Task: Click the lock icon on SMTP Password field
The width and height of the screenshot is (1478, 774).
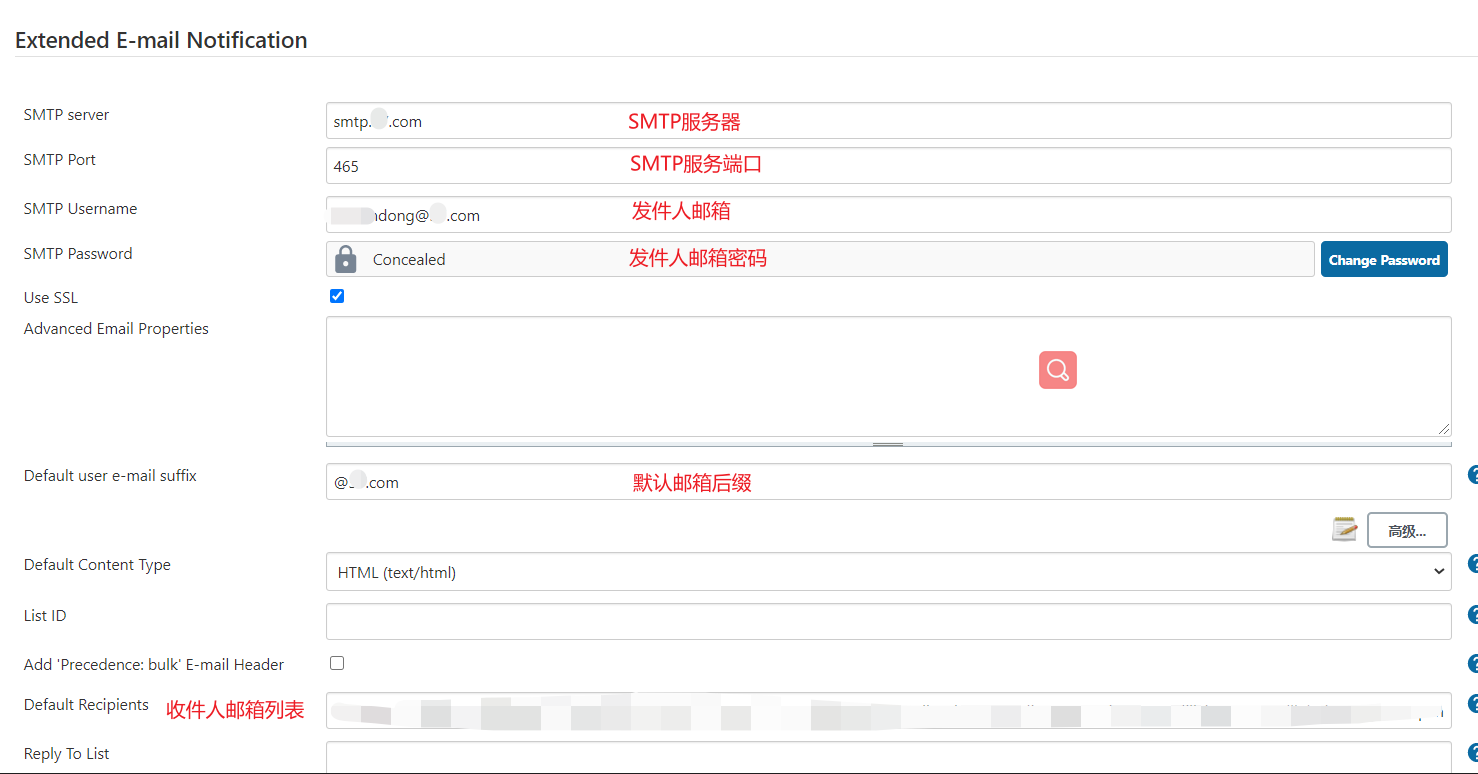Action: (x=346, y=259)
